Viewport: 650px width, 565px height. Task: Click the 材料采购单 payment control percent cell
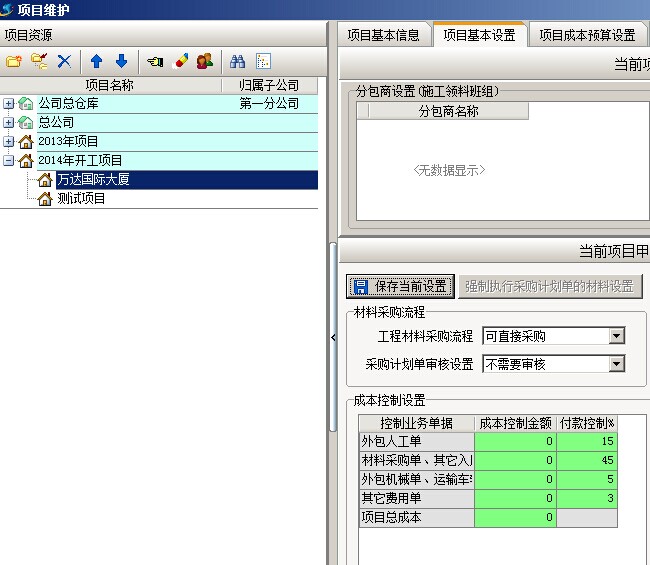coord(587,460)
